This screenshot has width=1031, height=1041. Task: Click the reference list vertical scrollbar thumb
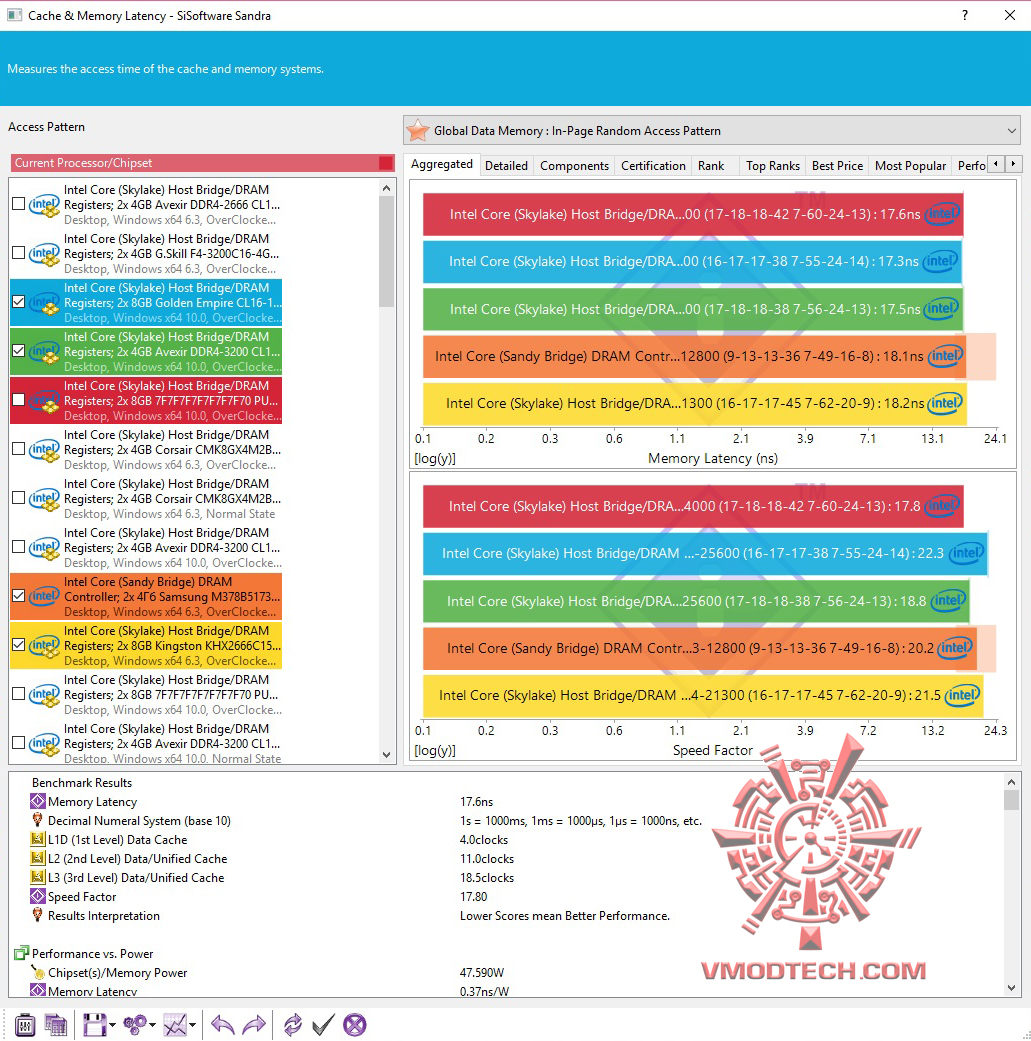[x=387, y=252]
